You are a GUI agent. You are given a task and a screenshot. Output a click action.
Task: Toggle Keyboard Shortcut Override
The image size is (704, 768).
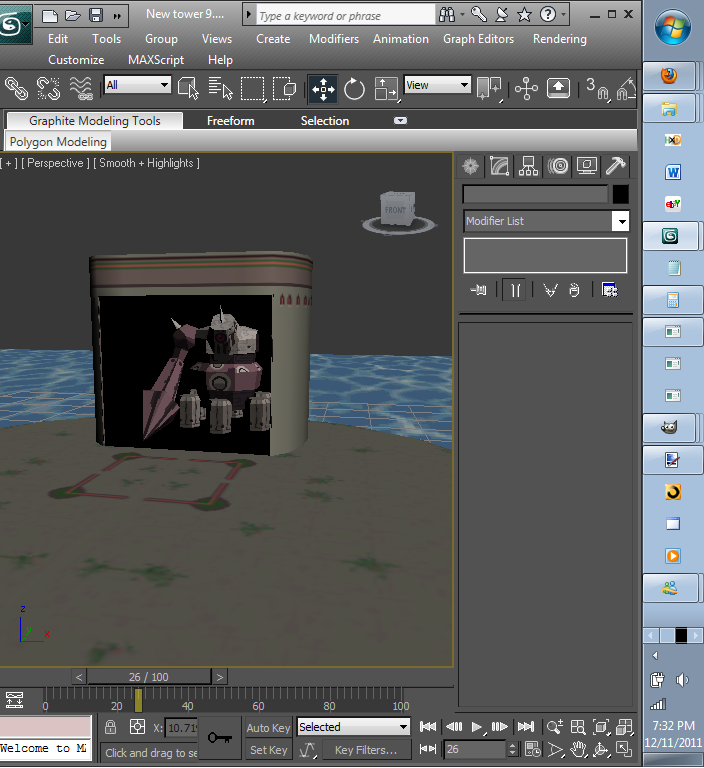click(558, 89)
